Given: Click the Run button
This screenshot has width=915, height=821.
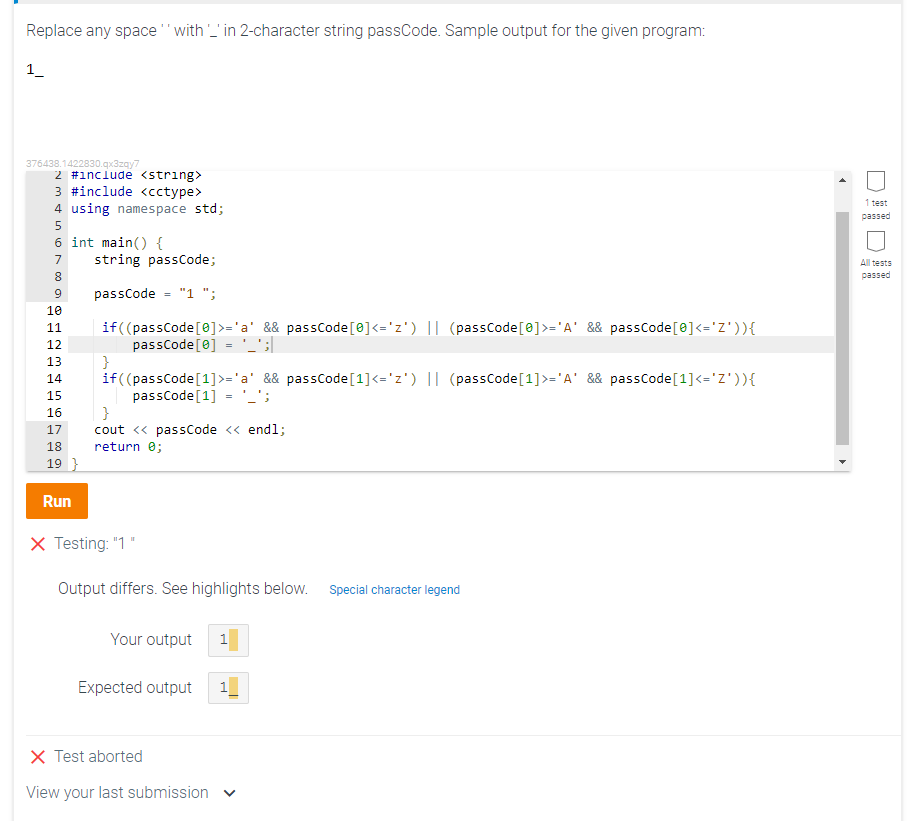Looking at the screenshot, I should (x=56, y=501).
